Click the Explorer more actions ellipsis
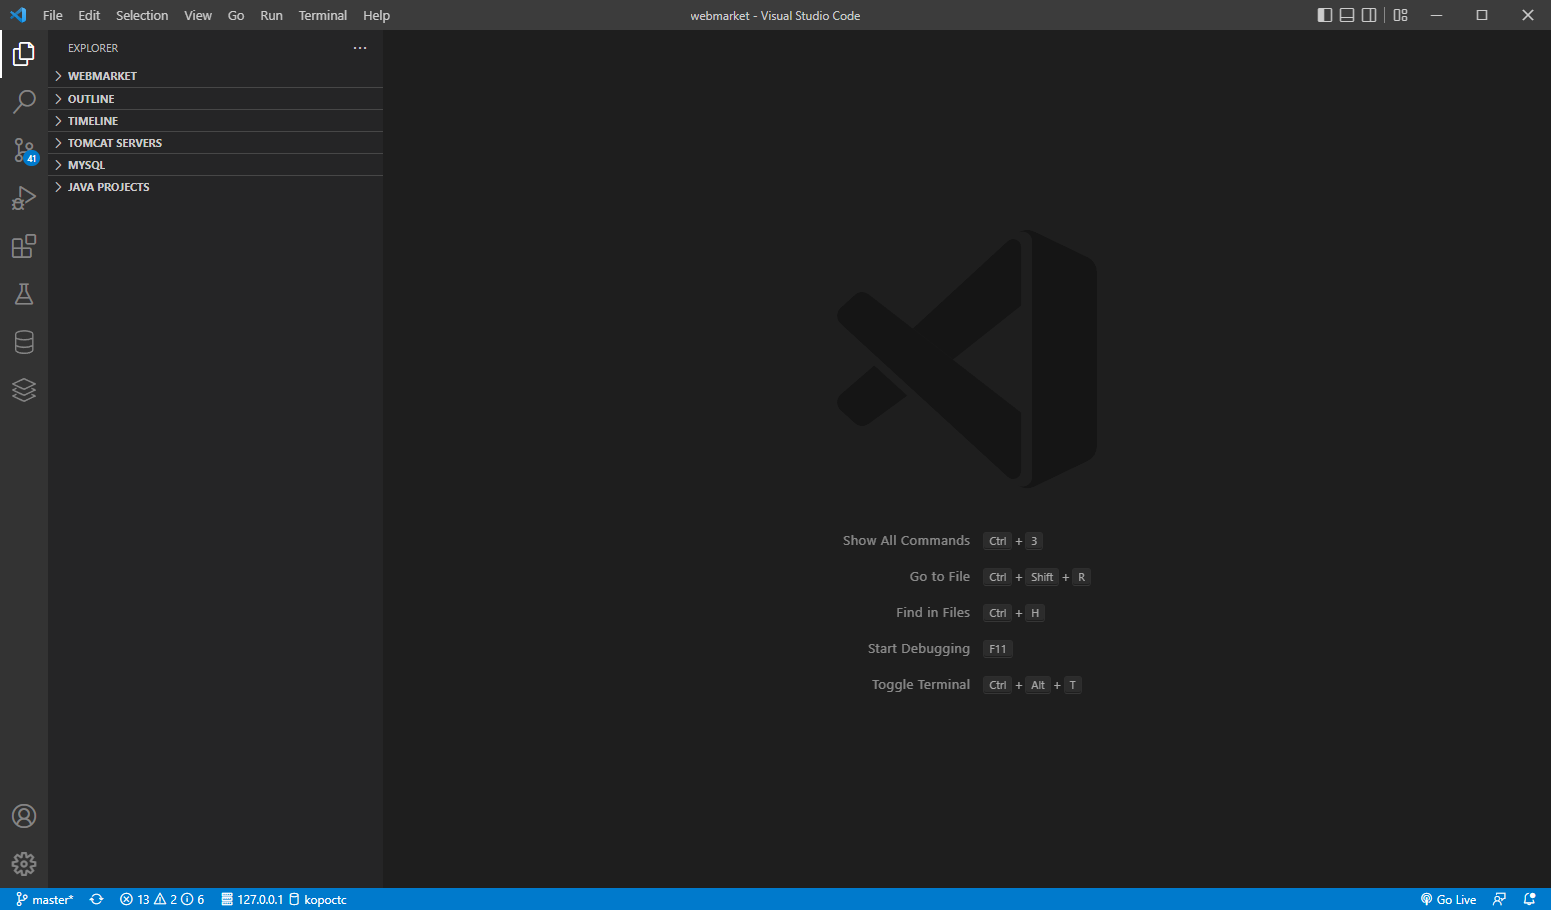The height and width of the screenshot is (910, 1551). point(360,48)
